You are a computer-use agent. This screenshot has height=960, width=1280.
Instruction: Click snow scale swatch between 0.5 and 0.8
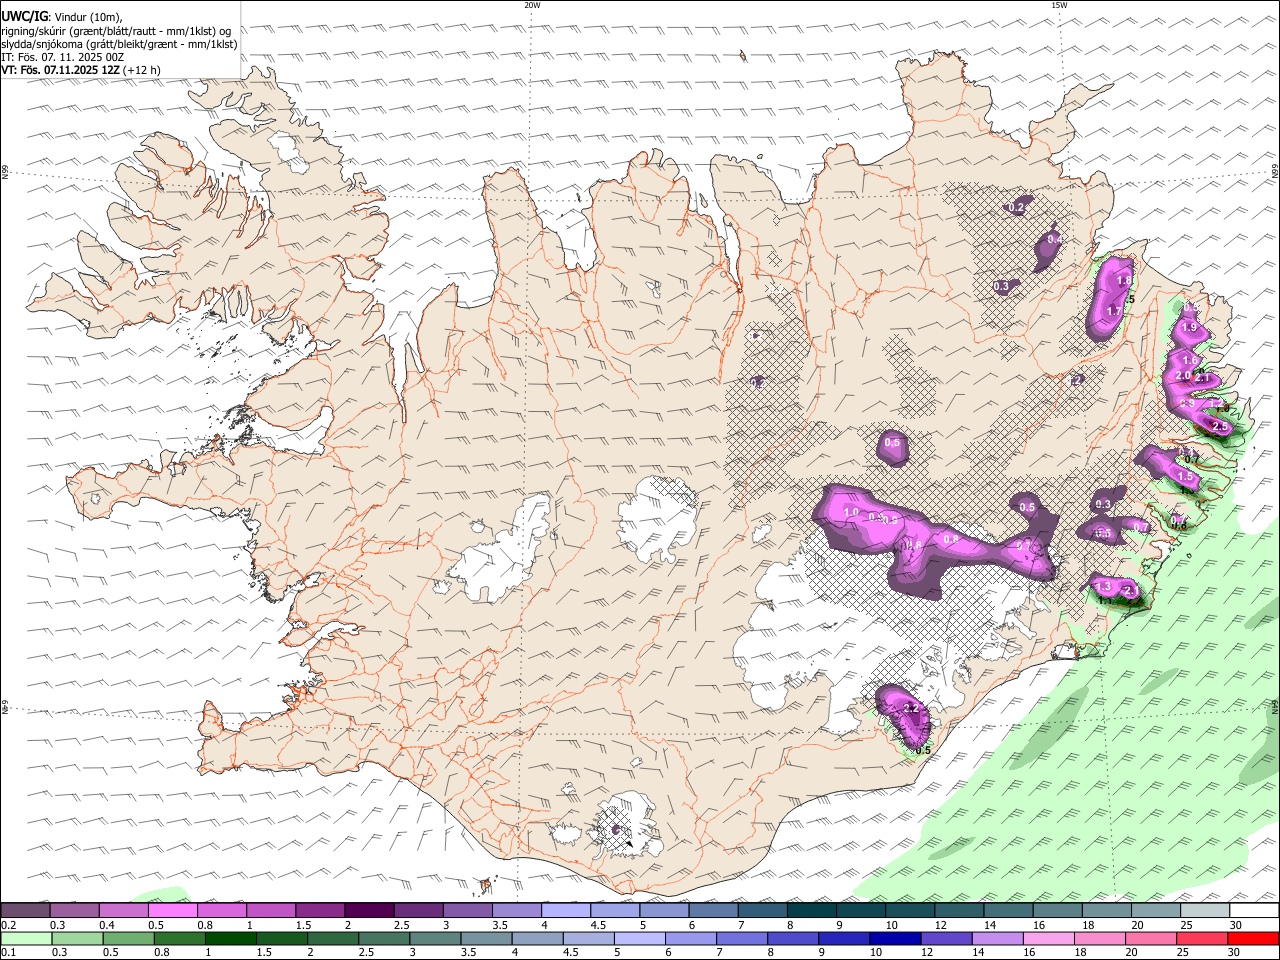pyautogui.click(x=172, y=910)
